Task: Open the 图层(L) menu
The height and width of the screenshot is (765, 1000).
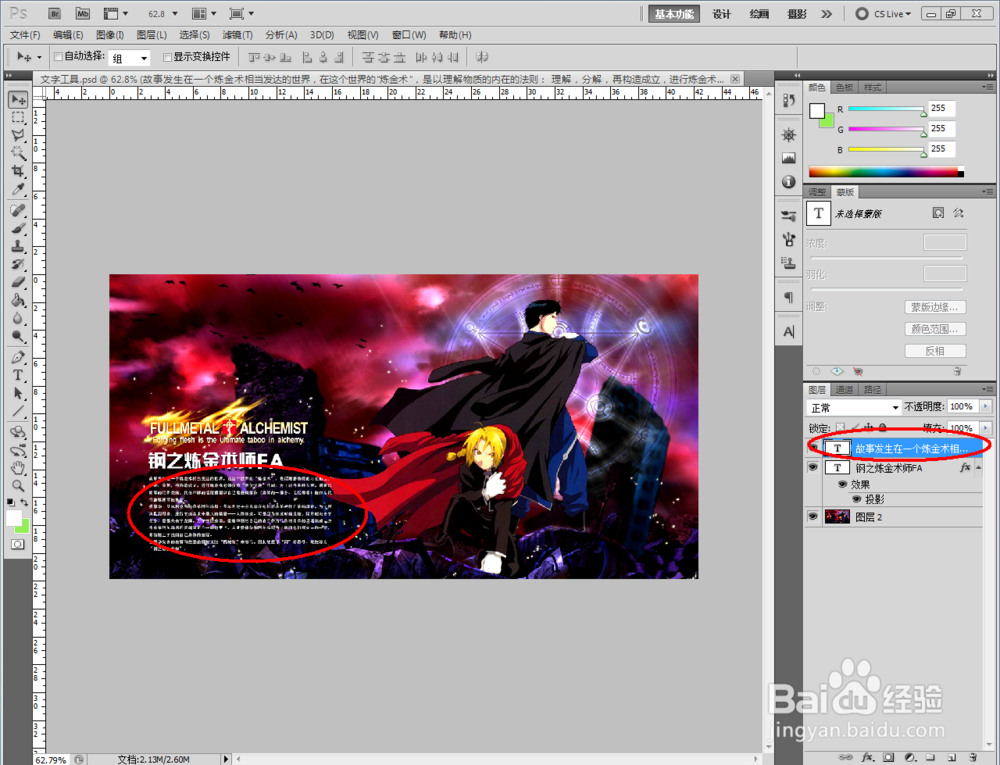Action: (152, 35)
